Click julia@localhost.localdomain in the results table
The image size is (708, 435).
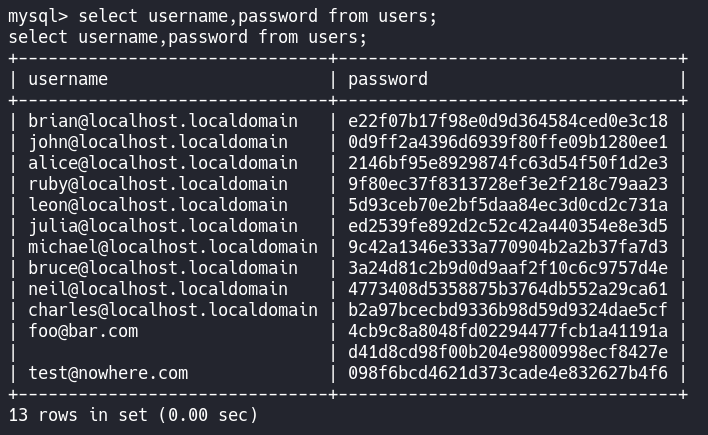162,226
